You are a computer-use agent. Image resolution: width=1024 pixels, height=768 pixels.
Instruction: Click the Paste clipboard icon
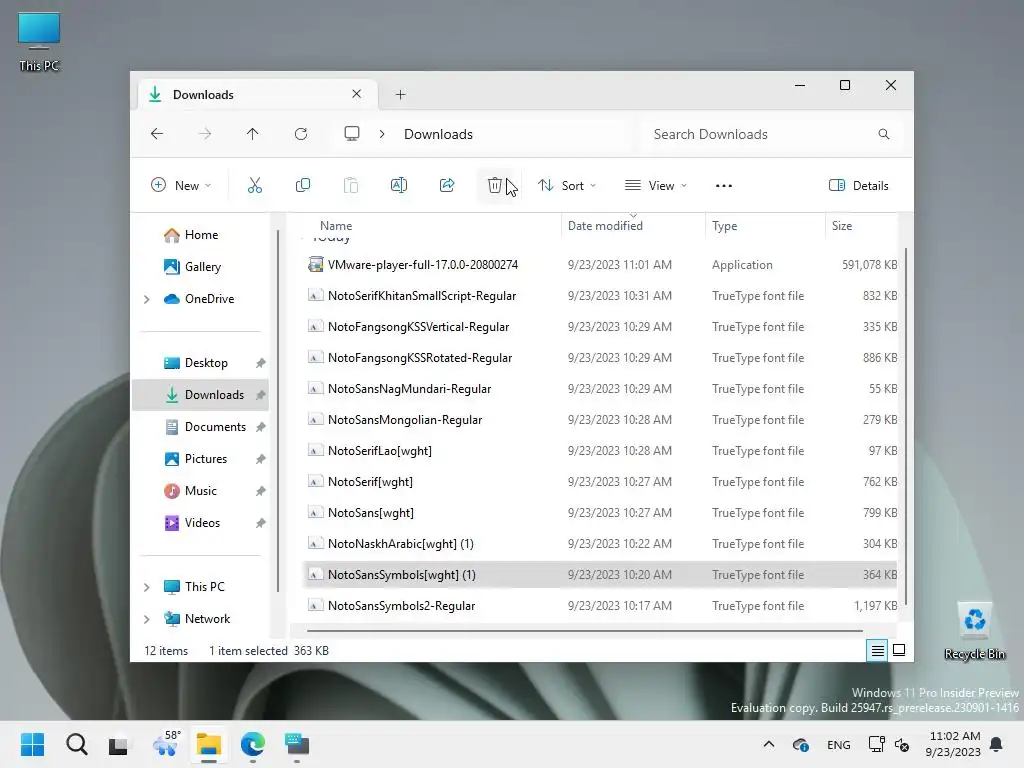(351, 185)
